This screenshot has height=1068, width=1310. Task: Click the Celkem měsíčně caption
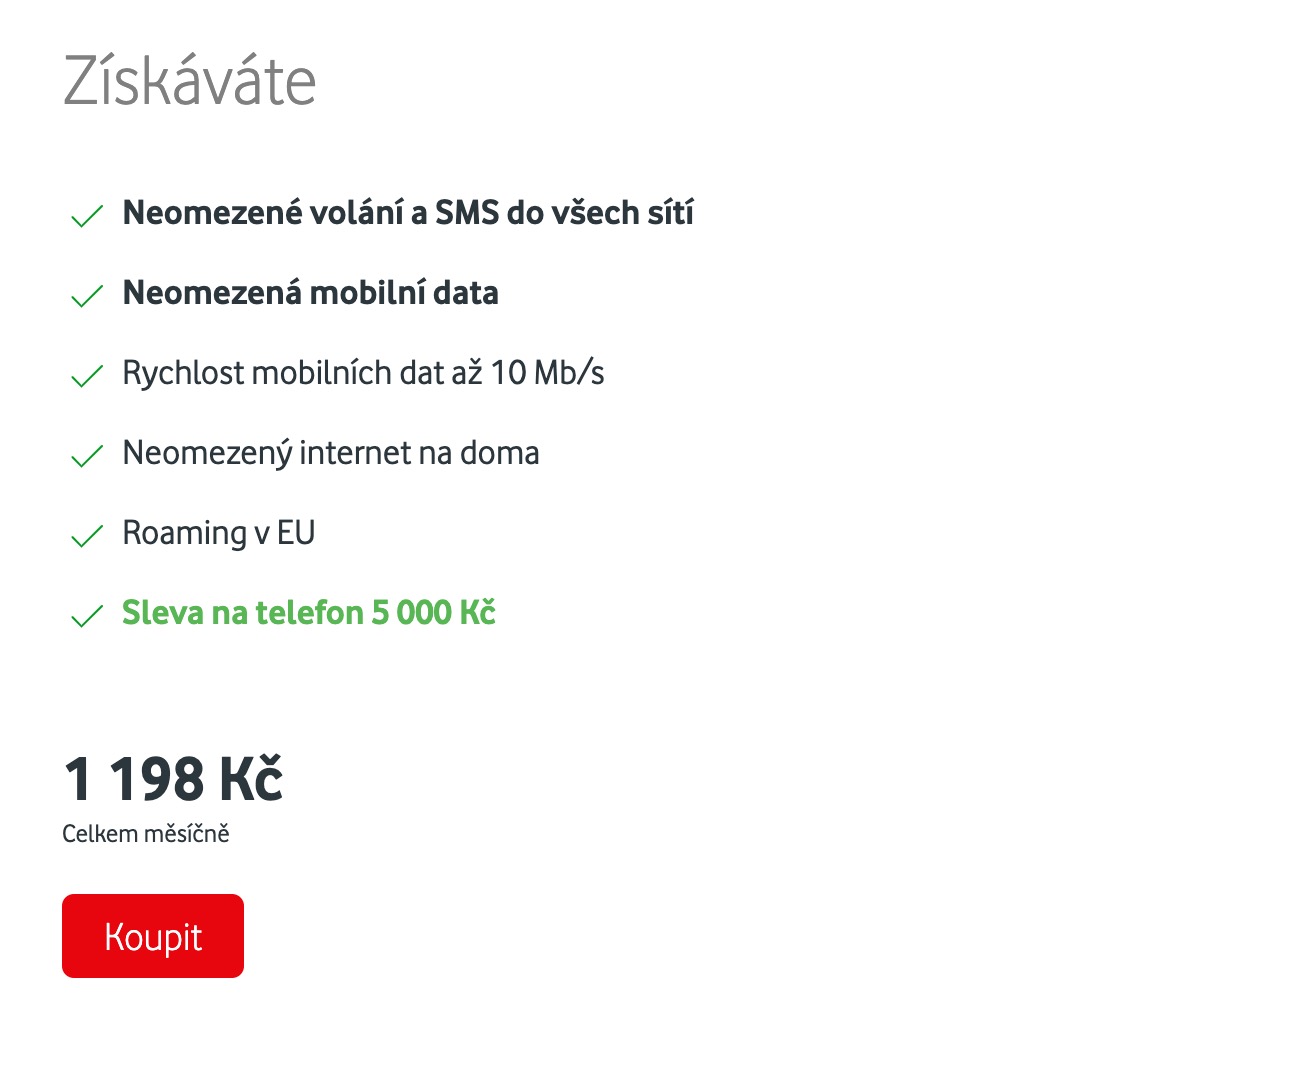pos(146,834)
